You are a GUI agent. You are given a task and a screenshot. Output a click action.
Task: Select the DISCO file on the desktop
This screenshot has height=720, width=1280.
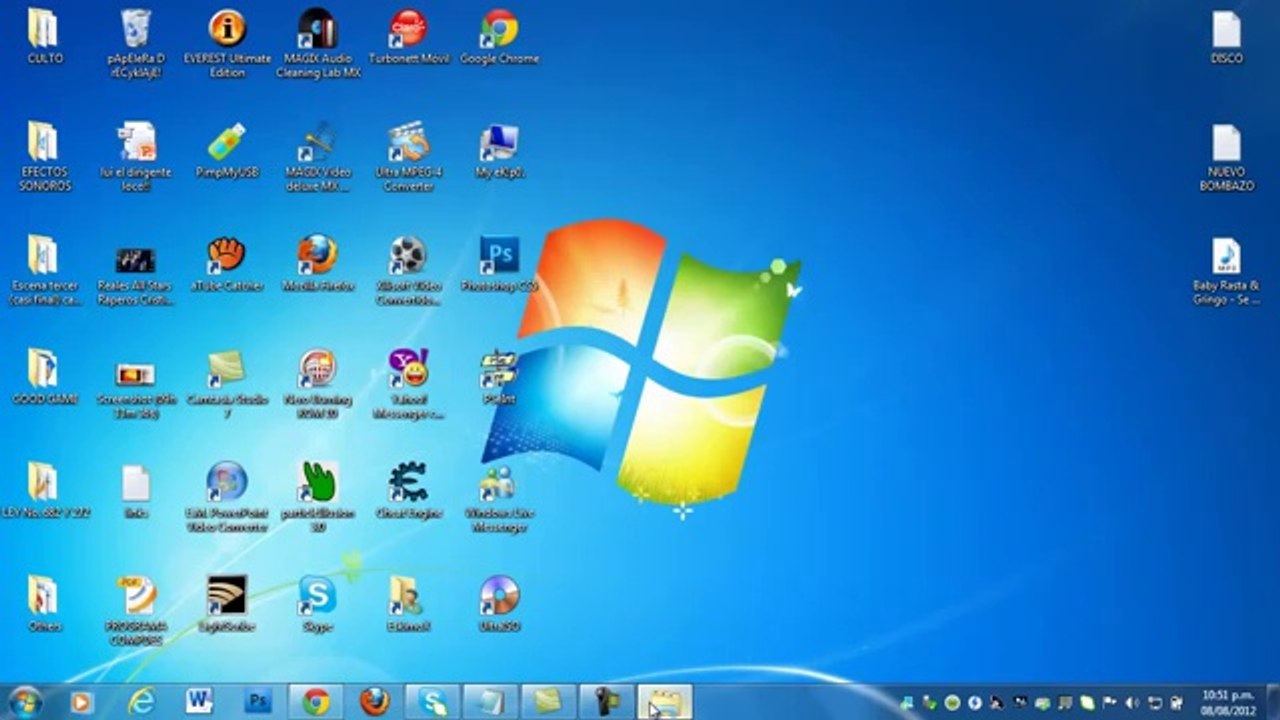click(x=1227, y=37)
